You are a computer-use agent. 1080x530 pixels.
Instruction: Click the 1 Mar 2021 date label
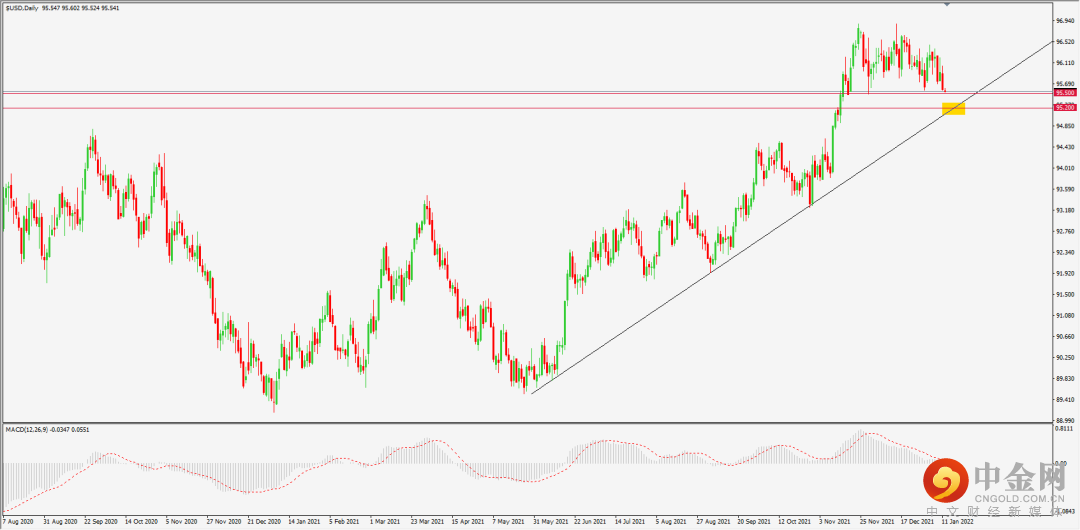[387, 522]
